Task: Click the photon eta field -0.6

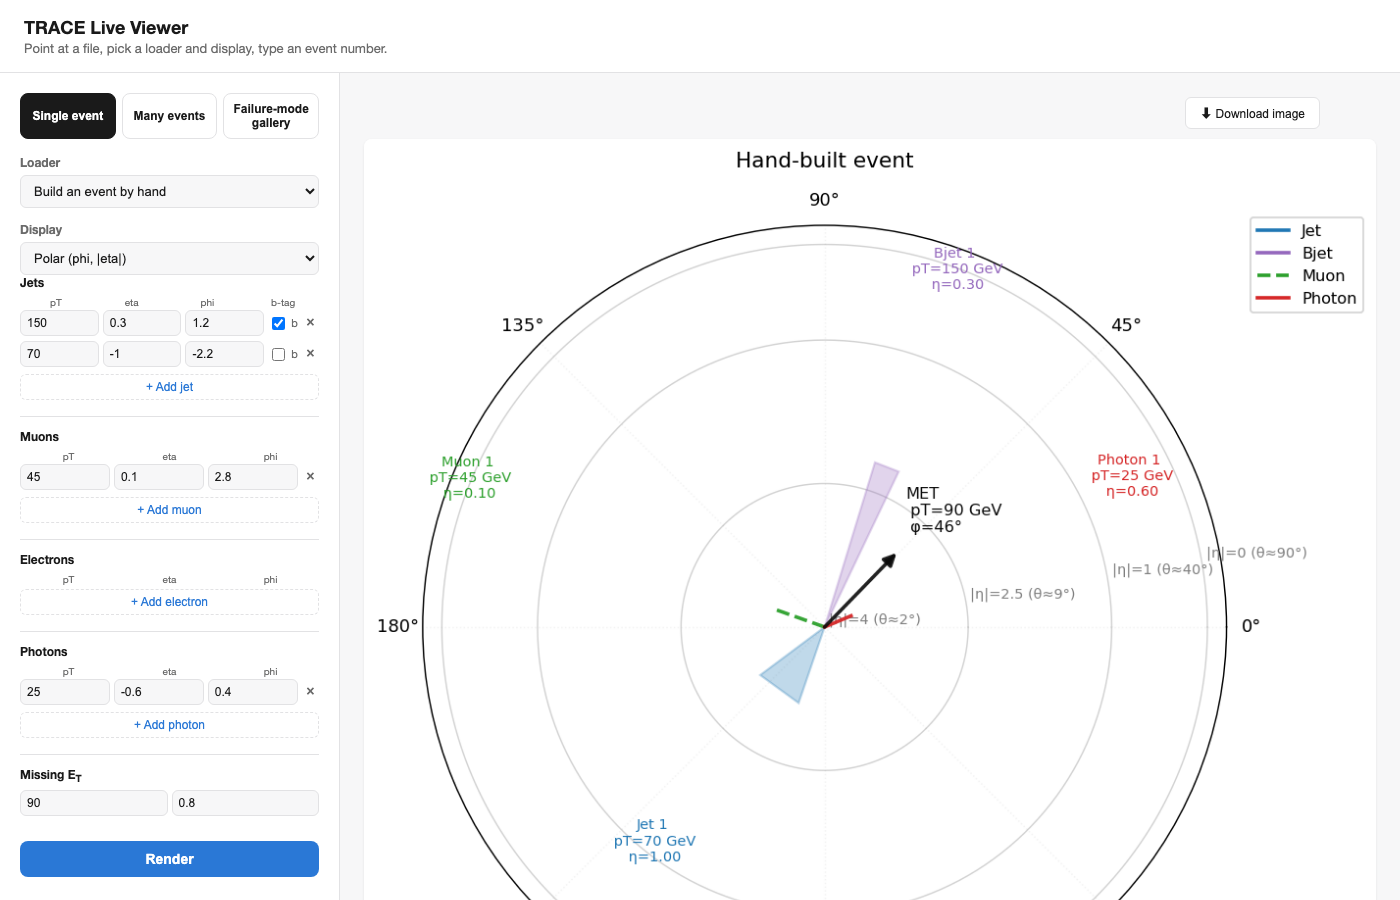Action: tap(159, 692)
